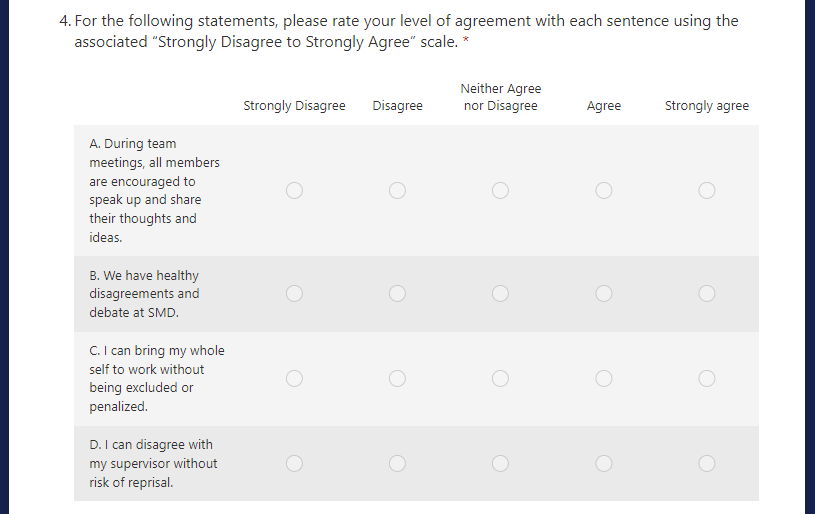Choose Agree for whole self statement C
Image resolution: width=815 pixels, height=514 pixels.
coord(603,378)
